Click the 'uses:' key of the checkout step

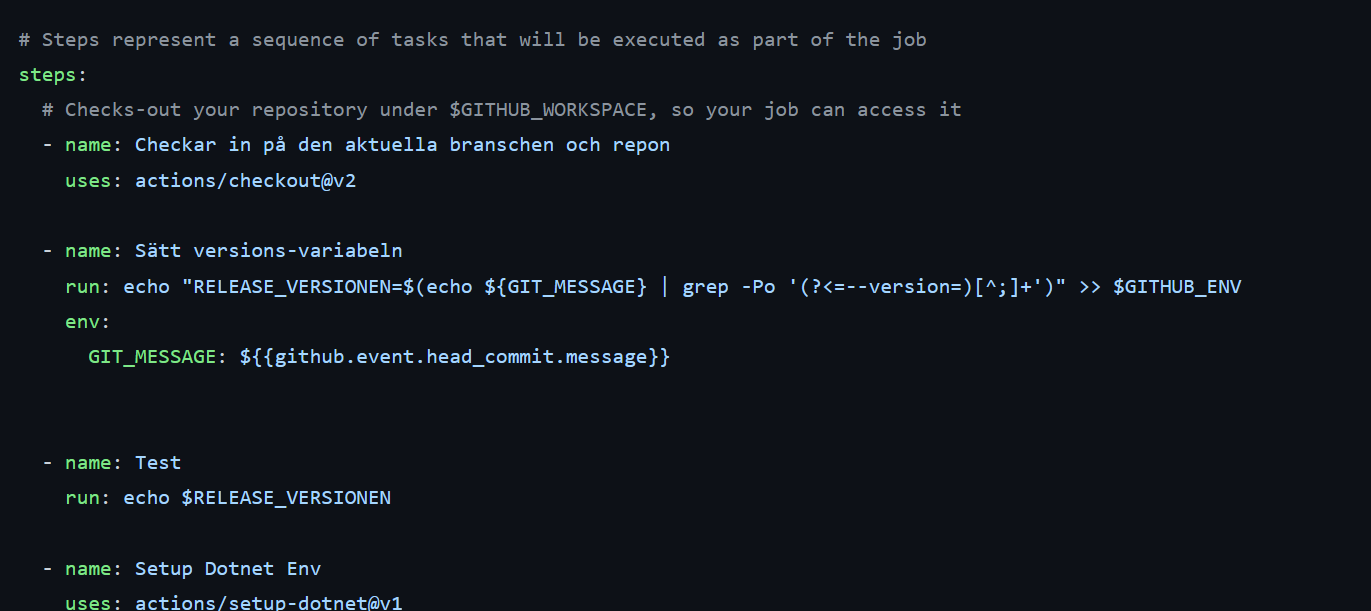(94, 181)
